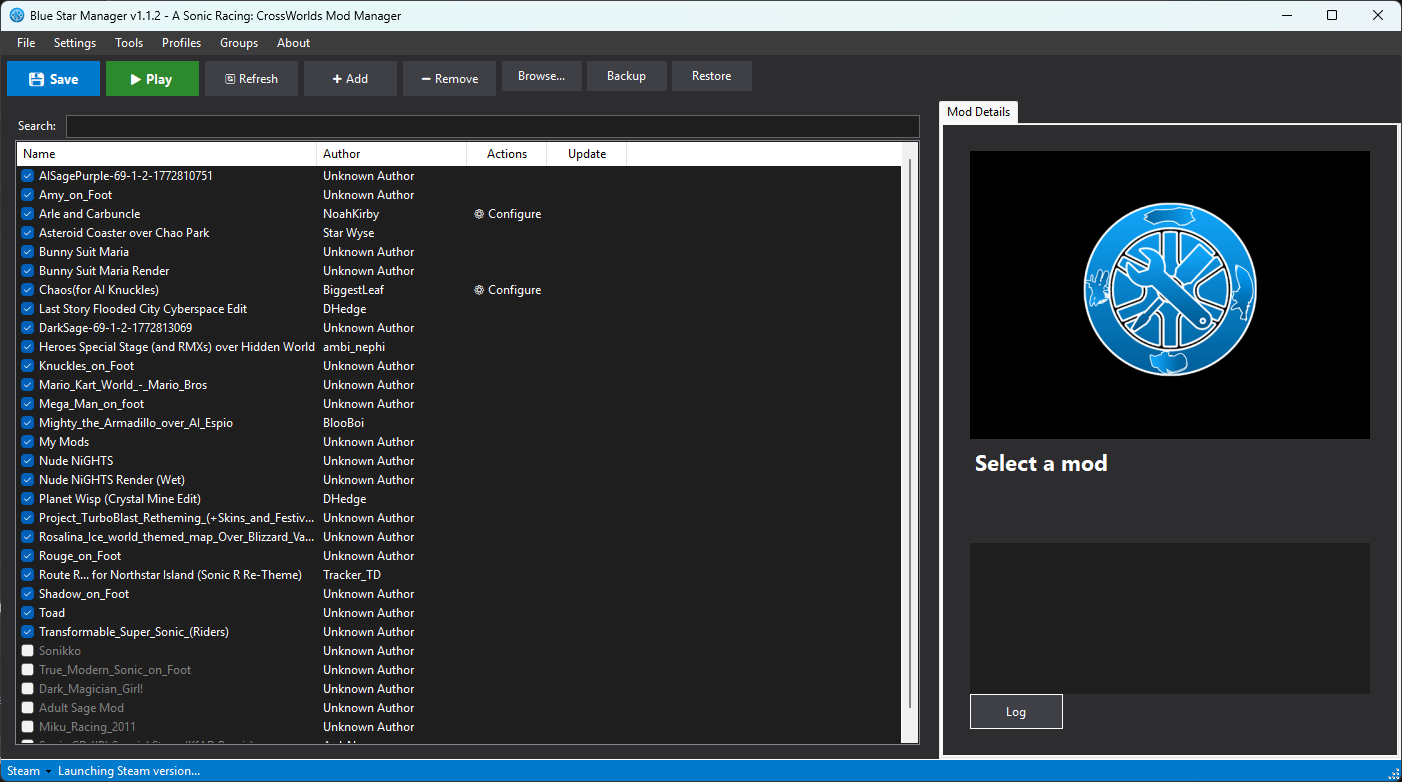This screenshot has width=1402, height=782.
Task: Disable the AISagePurple-69-1-2-1772810751 mod checkbox
Action: pos(28,176)
